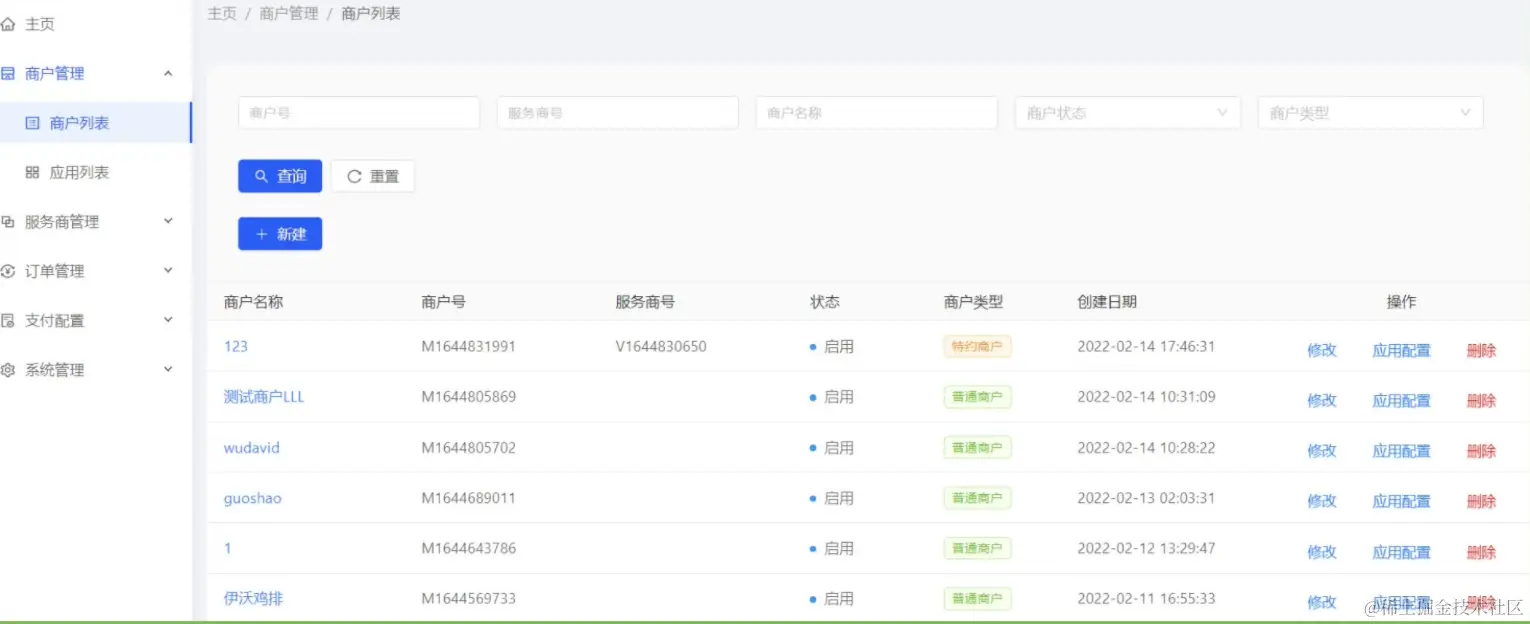The width and height of the screenshot is (1530, 624).
Task: Click date 2022-02-13 02:03:31
Action: pos(1146,498)
